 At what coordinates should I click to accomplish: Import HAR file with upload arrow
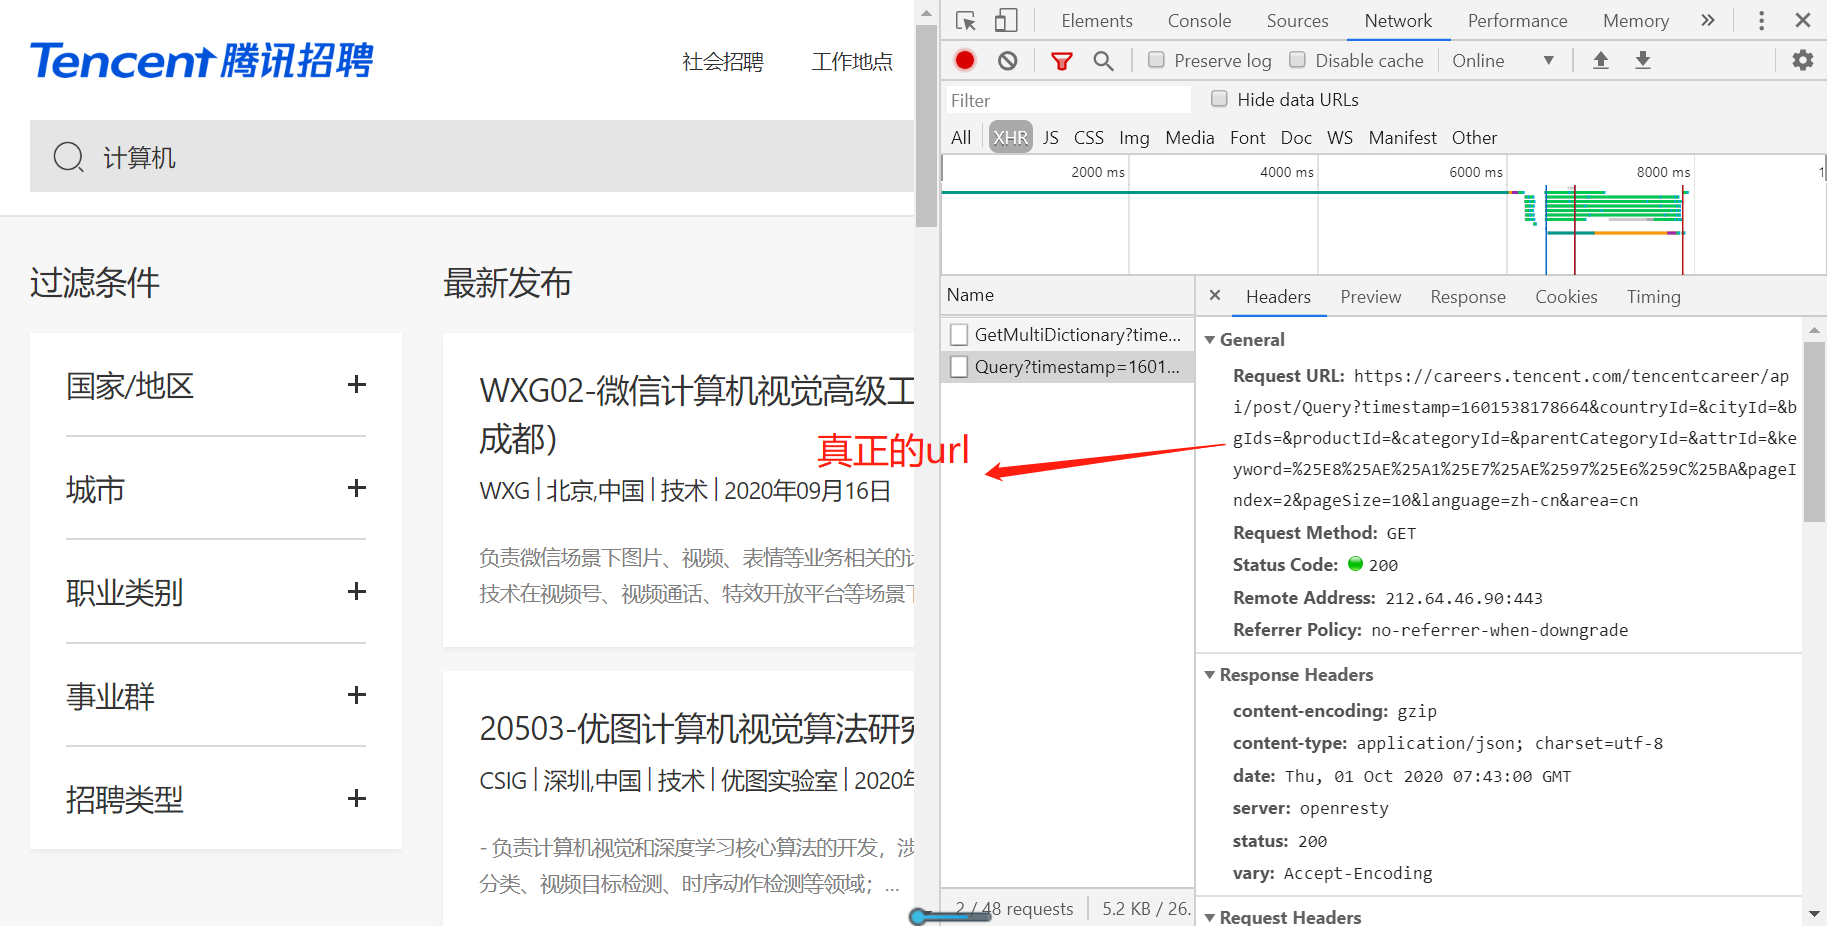tap(1601, 60)
